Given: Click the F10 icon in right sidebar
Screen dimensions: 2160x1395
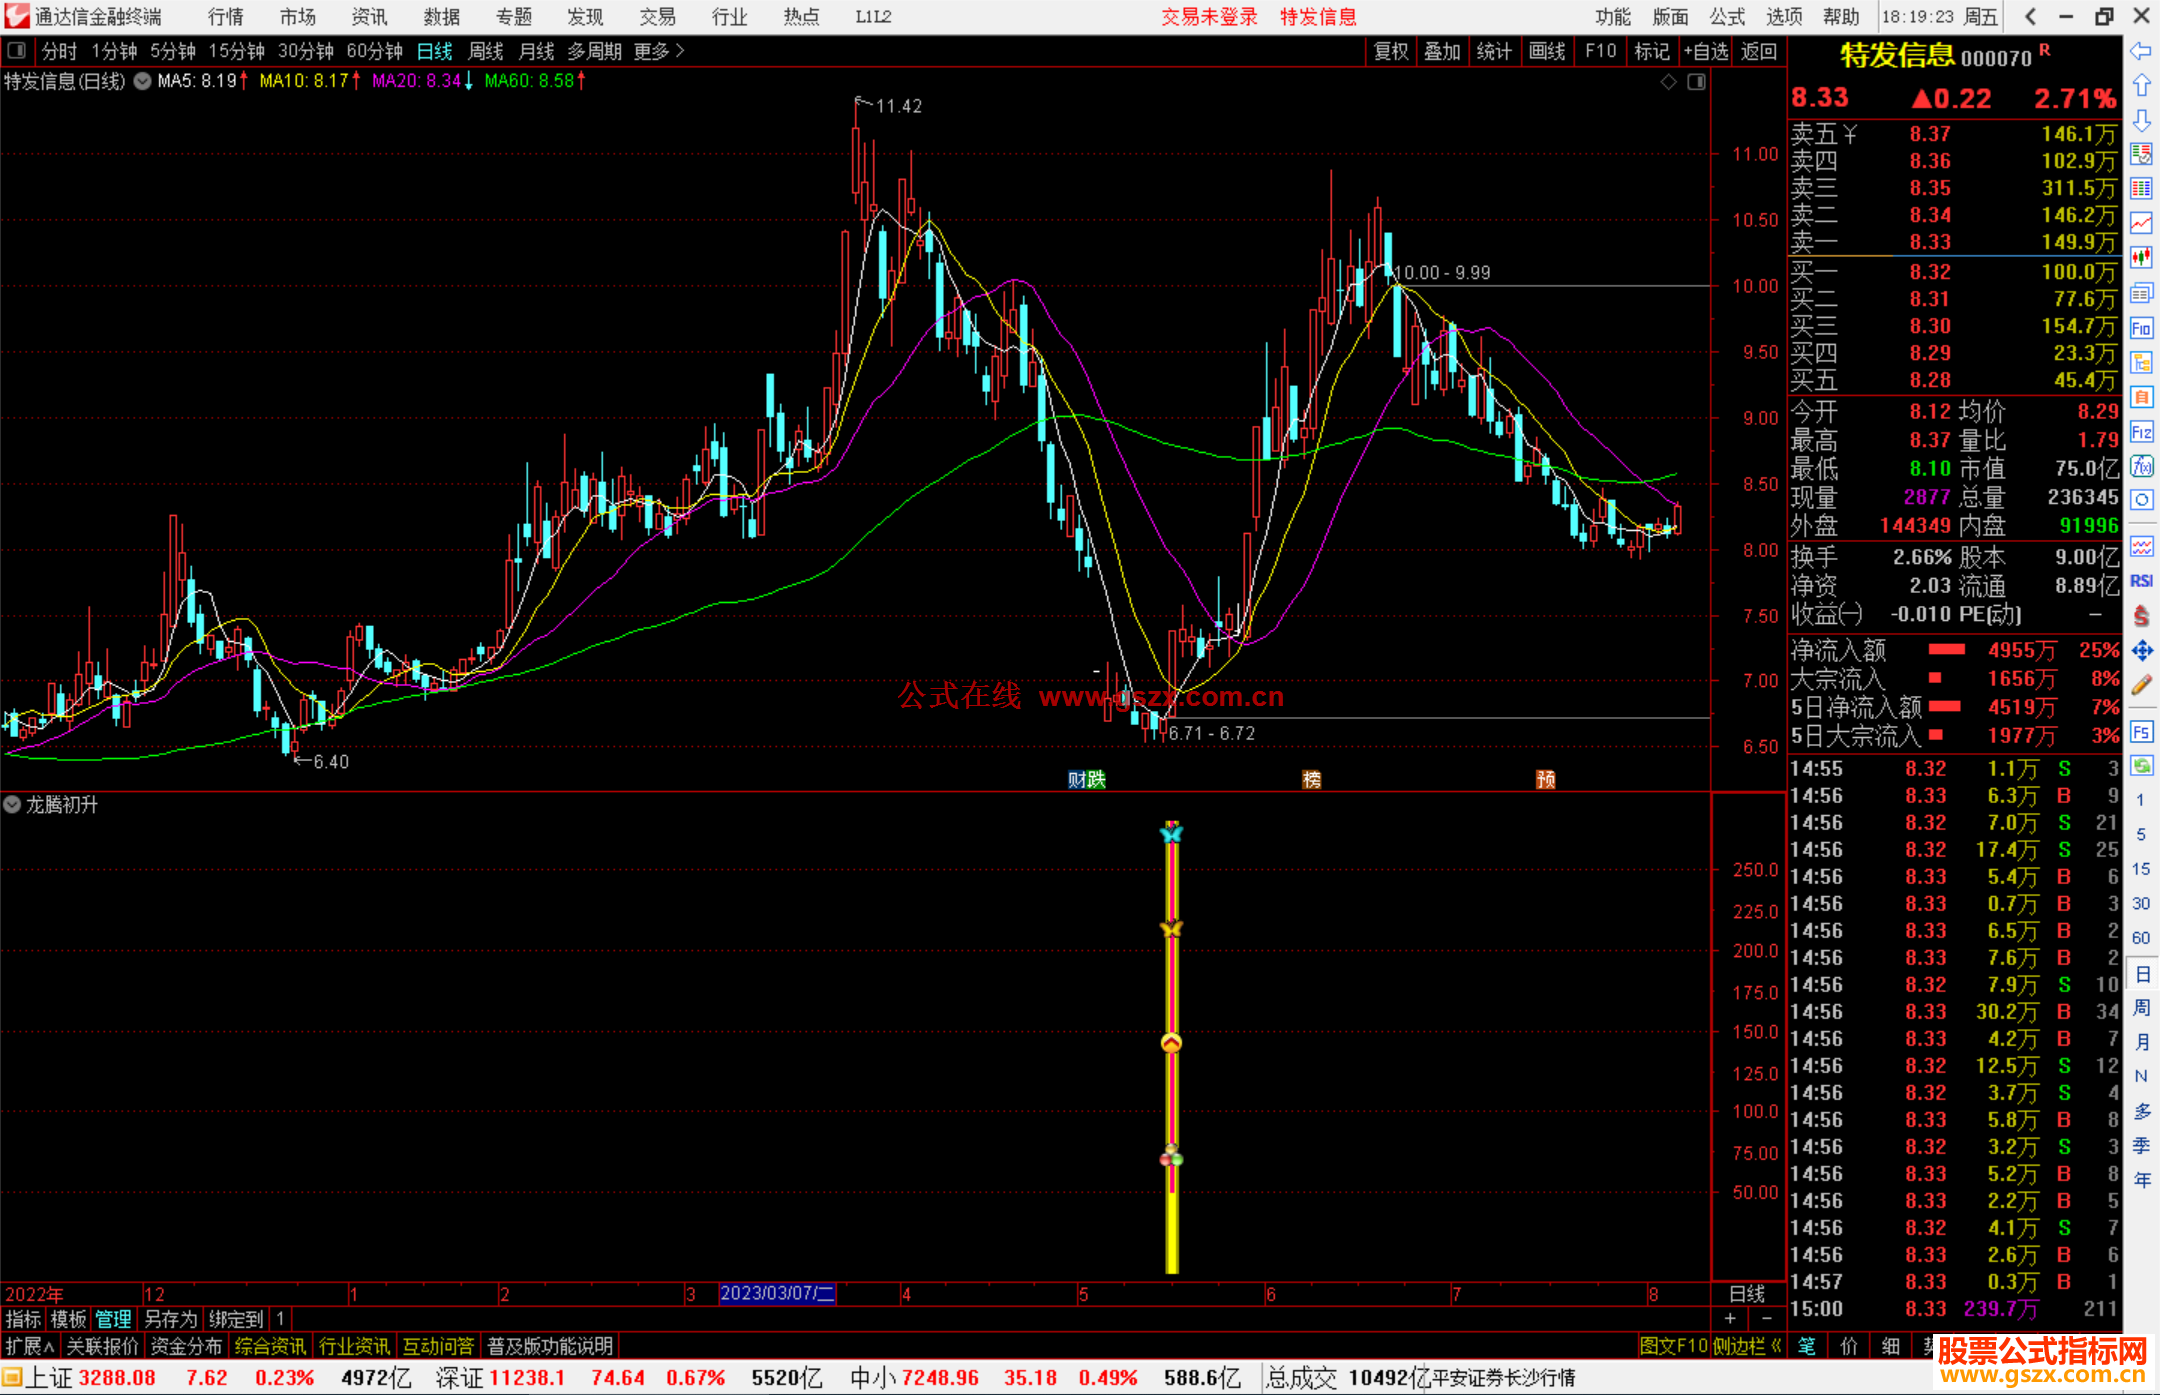Looking at the screenshot, I should pyautogui.click(x=2141, y=328).
